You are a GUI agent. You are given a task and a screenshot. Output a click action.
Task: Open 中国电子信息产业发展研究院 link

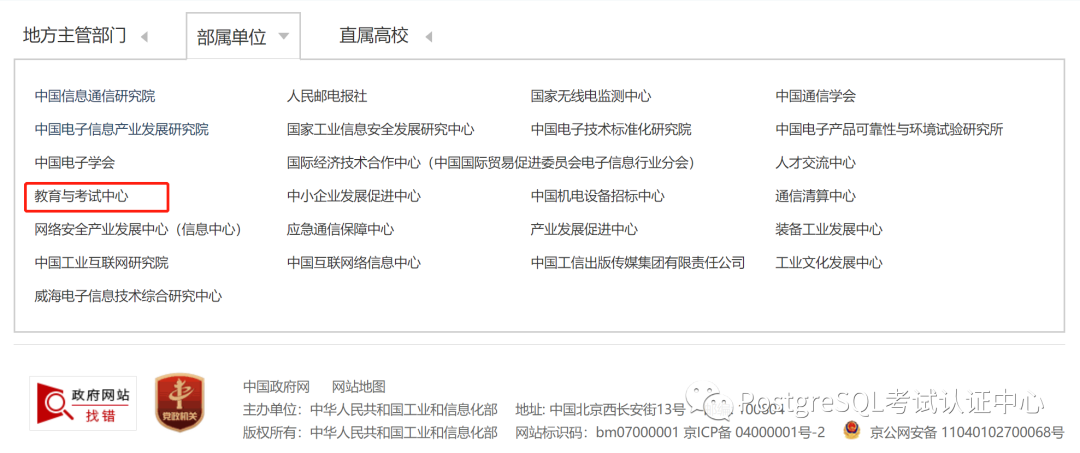tap(122, 129)
